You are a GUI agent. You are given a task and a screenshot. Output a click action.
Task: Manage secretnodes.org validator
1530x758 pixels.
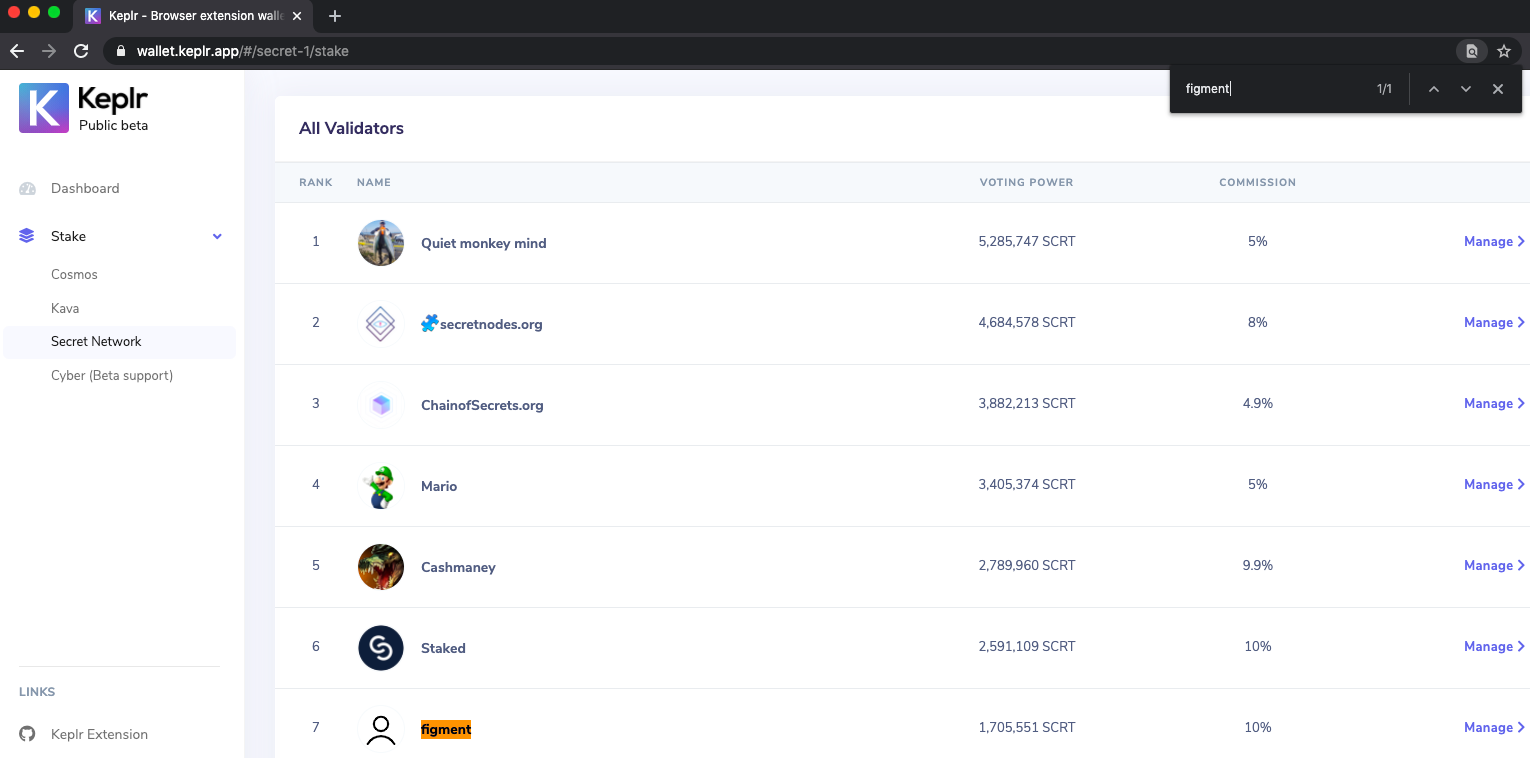[1494, 322]
